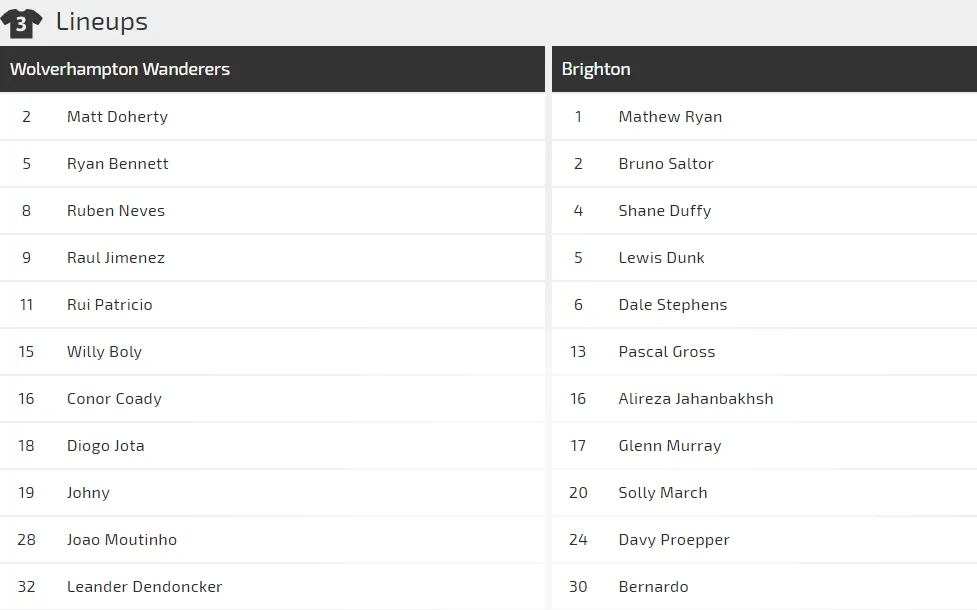Open Matt Doherty's player entry
This screenshot has width=977, height=610.
[x=117, y=116]
